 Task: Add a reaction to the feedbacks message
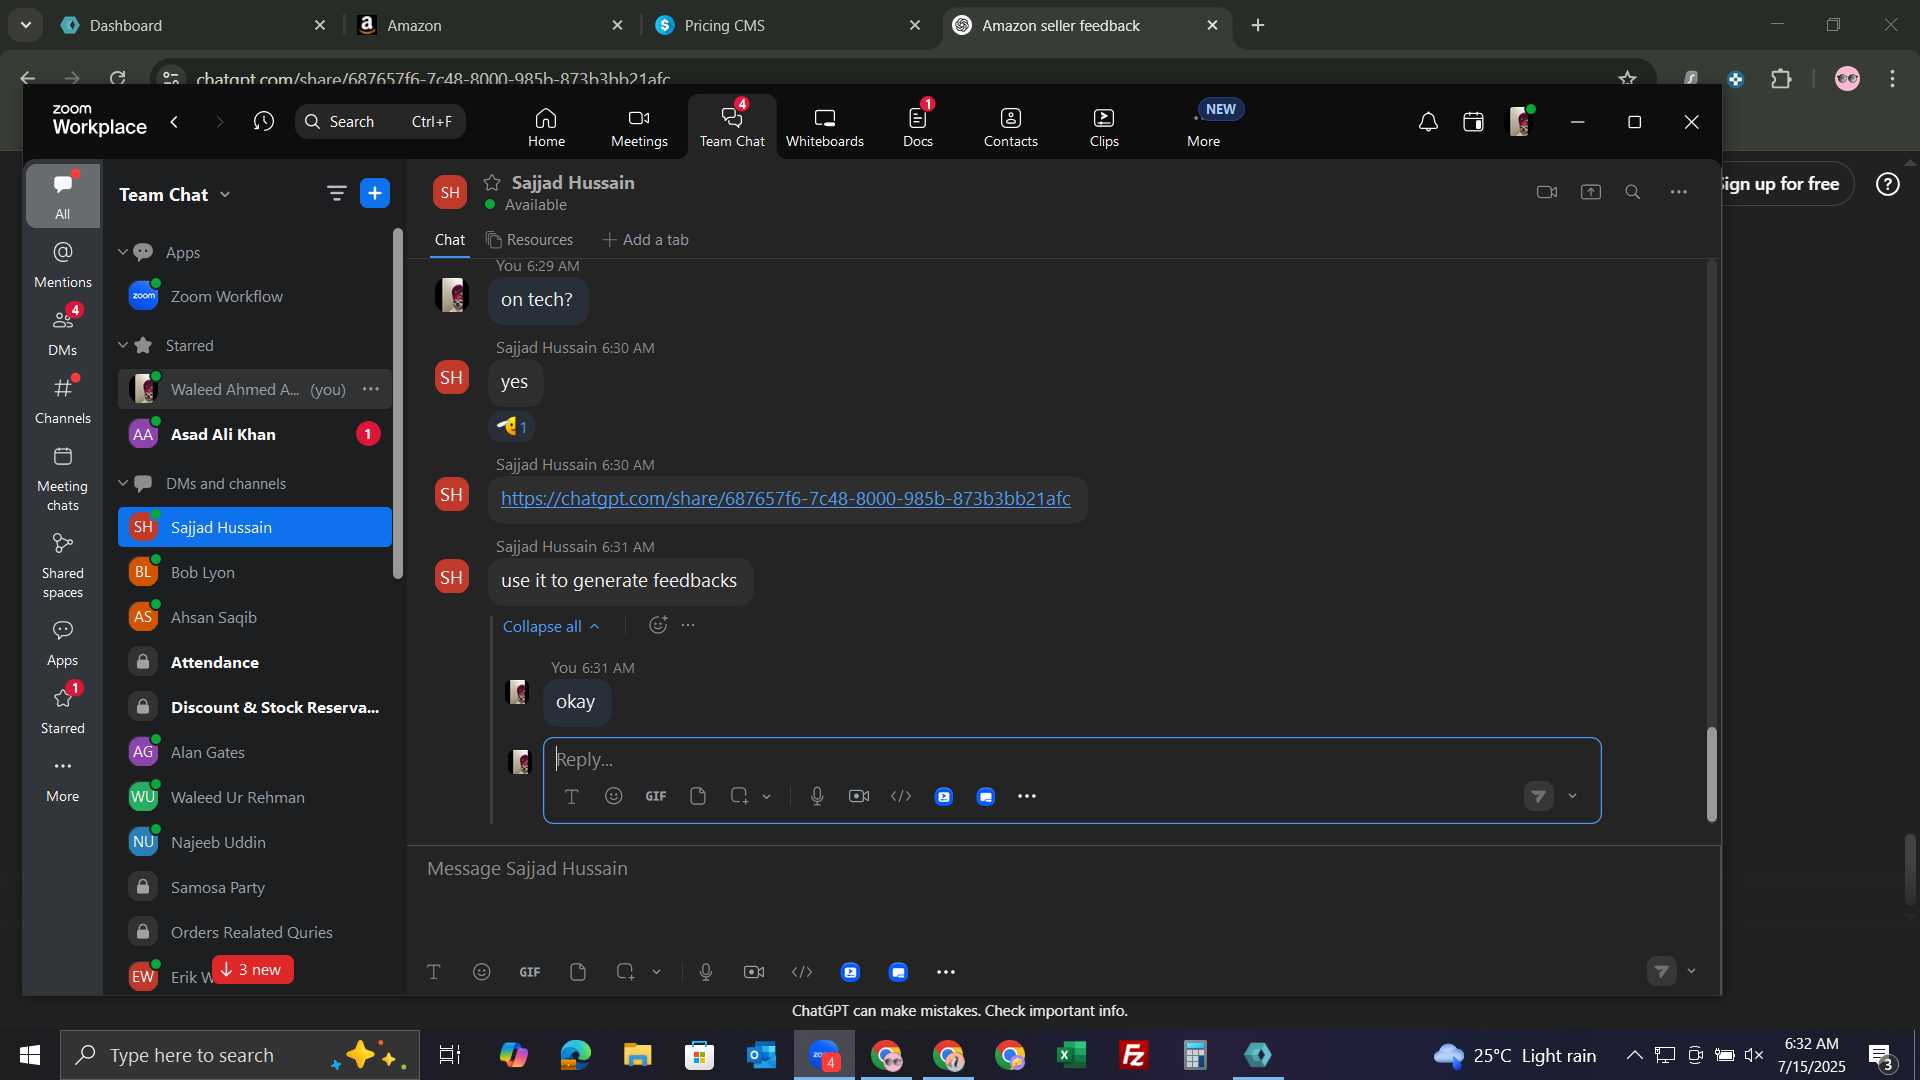pyautogui.click(x=658, y=625)
